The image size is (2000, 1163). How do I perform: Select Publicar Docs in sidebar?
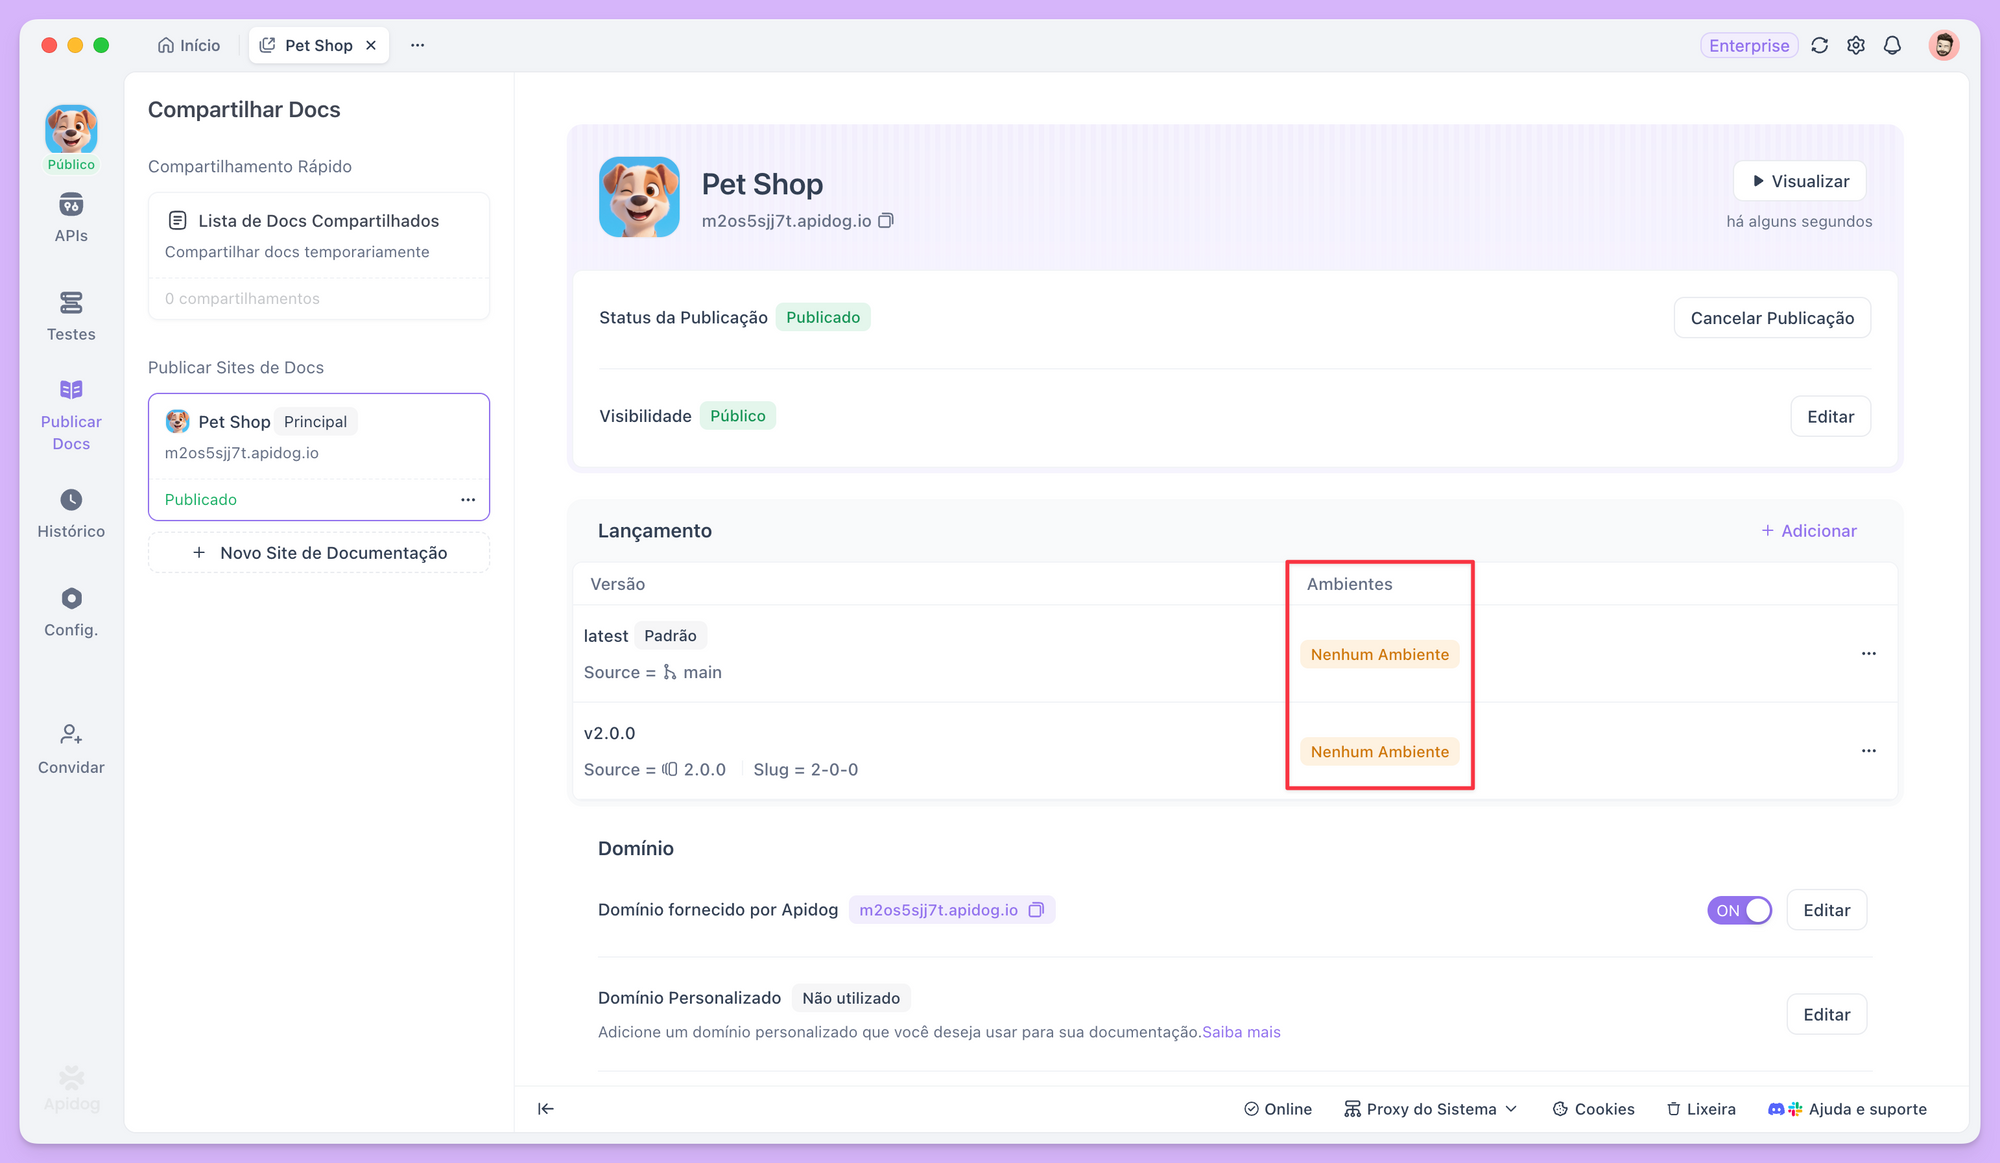click(x=71, y=415)
